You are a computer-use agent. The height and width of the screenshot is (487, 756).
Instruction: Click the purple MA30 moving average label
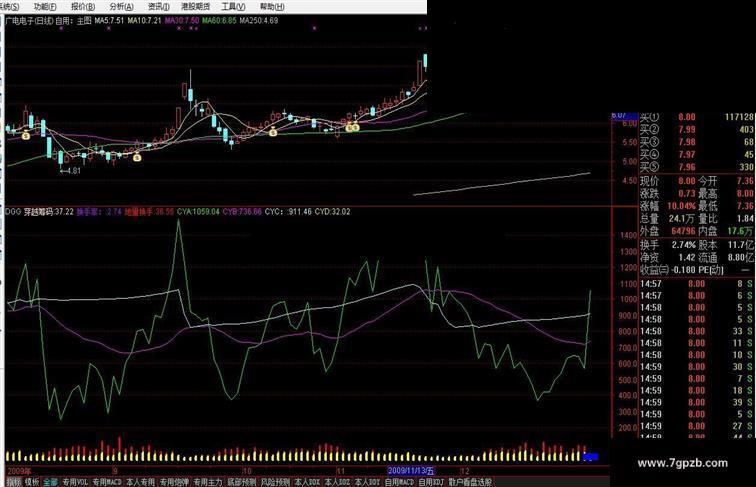pos(182,21)
